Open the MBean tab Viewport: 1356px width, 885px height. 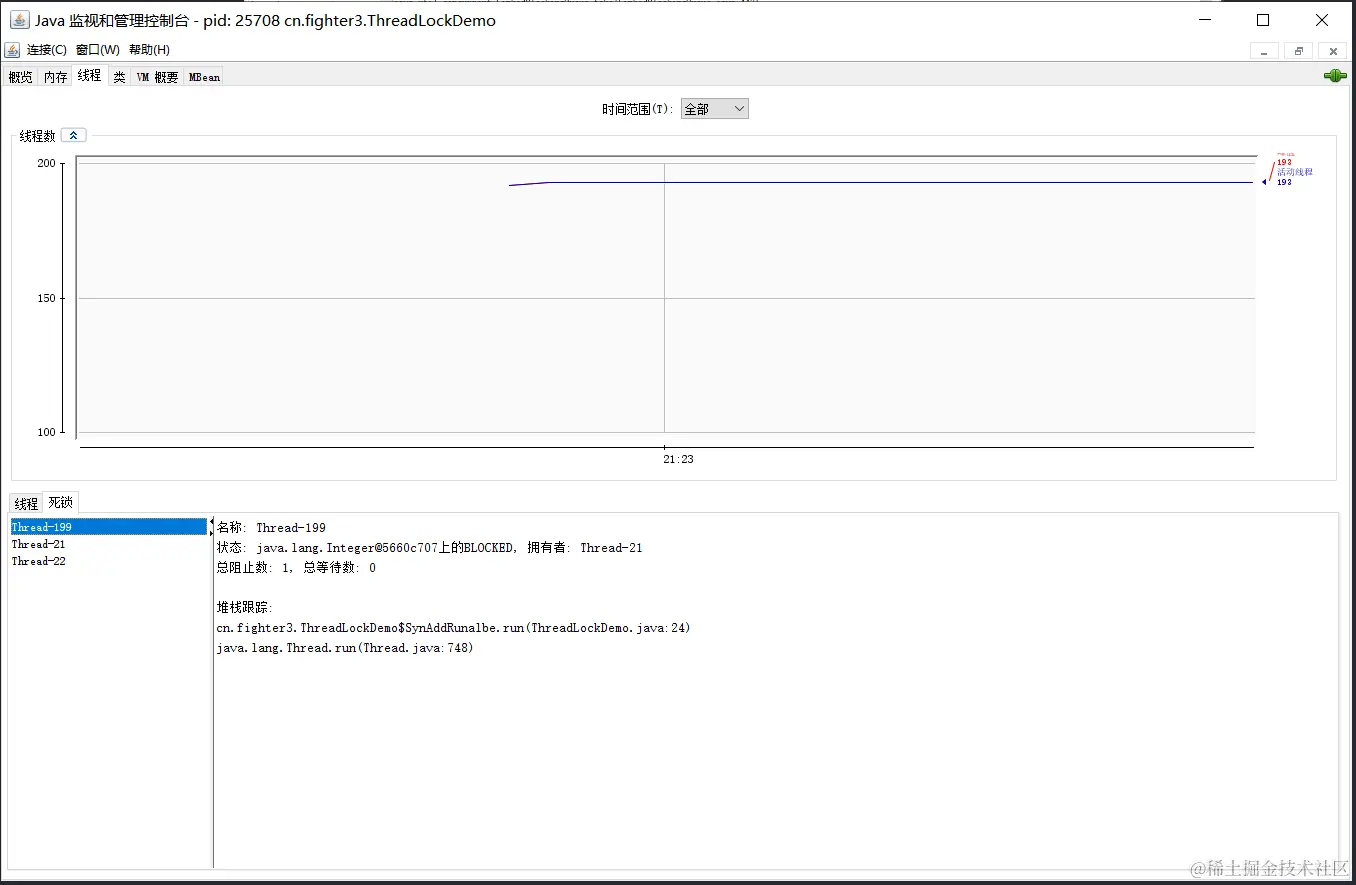tap(204, 76)
